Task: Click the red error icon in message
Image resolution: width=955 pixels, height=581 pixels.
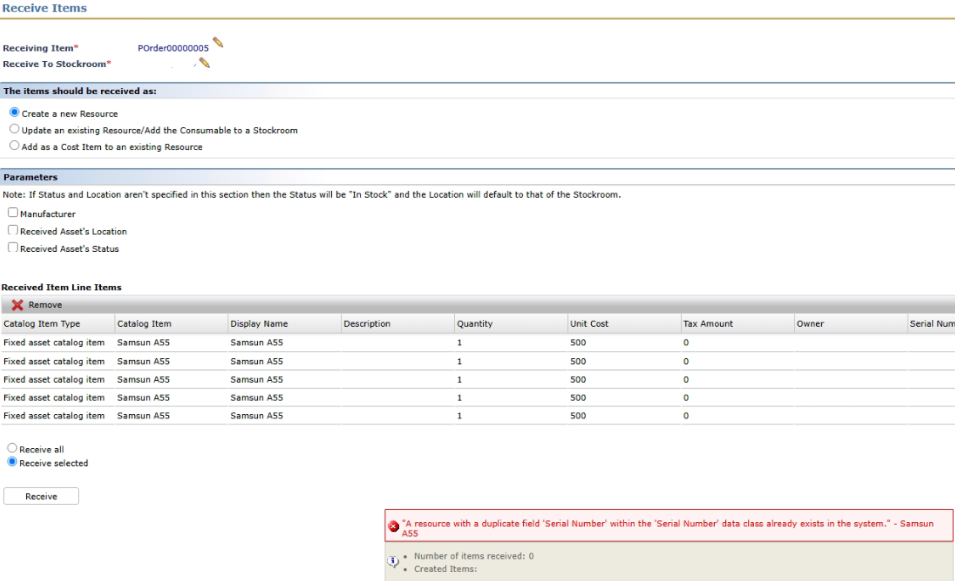Action: (394, 525)
